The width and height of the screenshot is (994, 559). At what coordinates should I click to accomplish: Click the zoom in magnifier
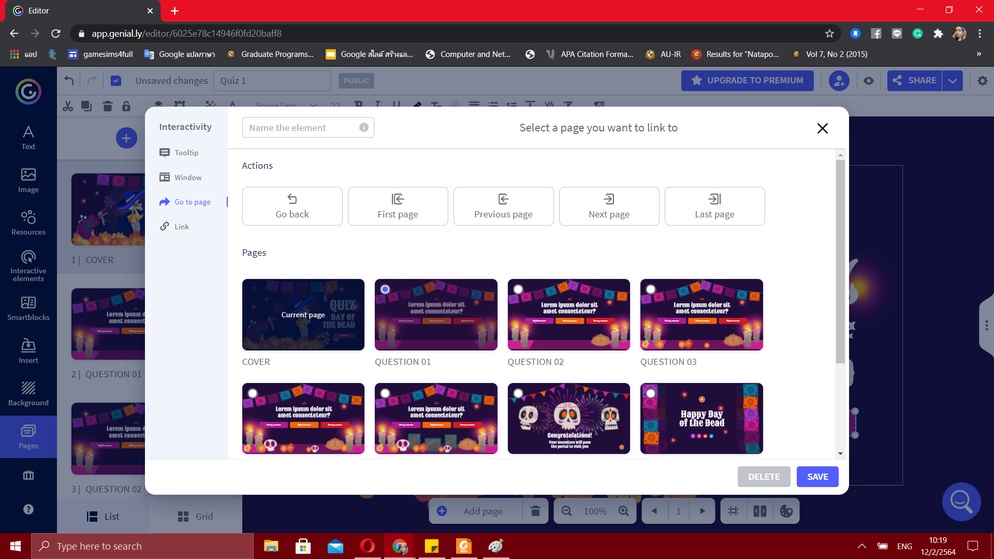point(623,511)
